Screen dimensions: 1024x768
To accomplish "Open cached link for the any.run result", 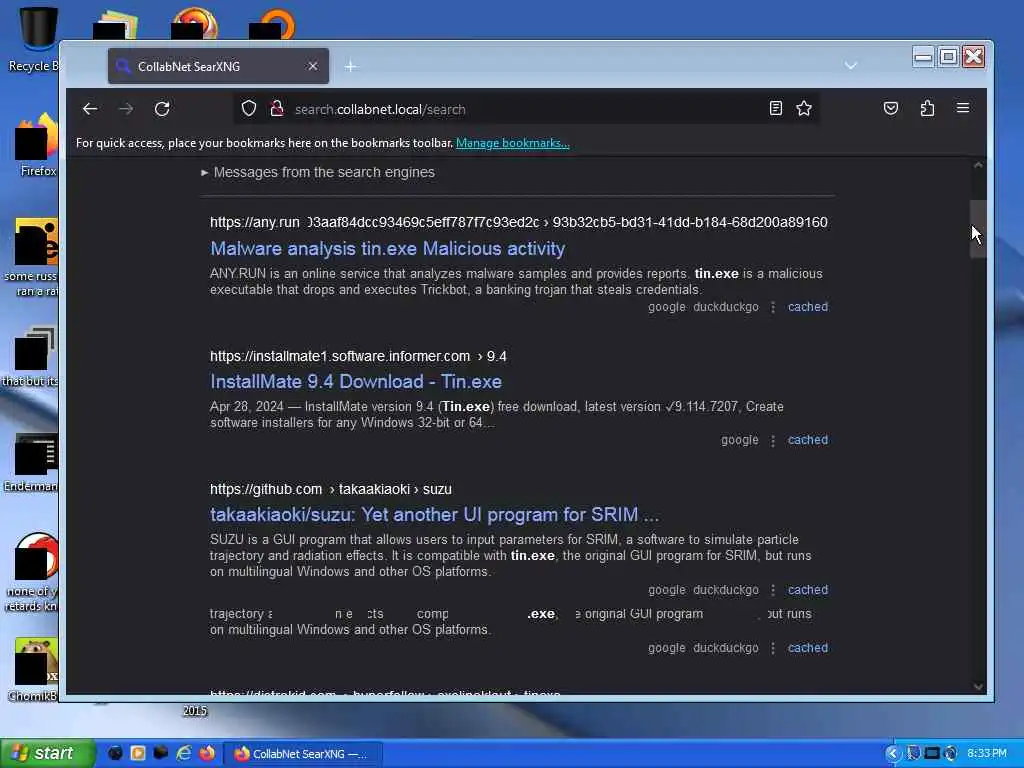I will click(x=808, y=307).
